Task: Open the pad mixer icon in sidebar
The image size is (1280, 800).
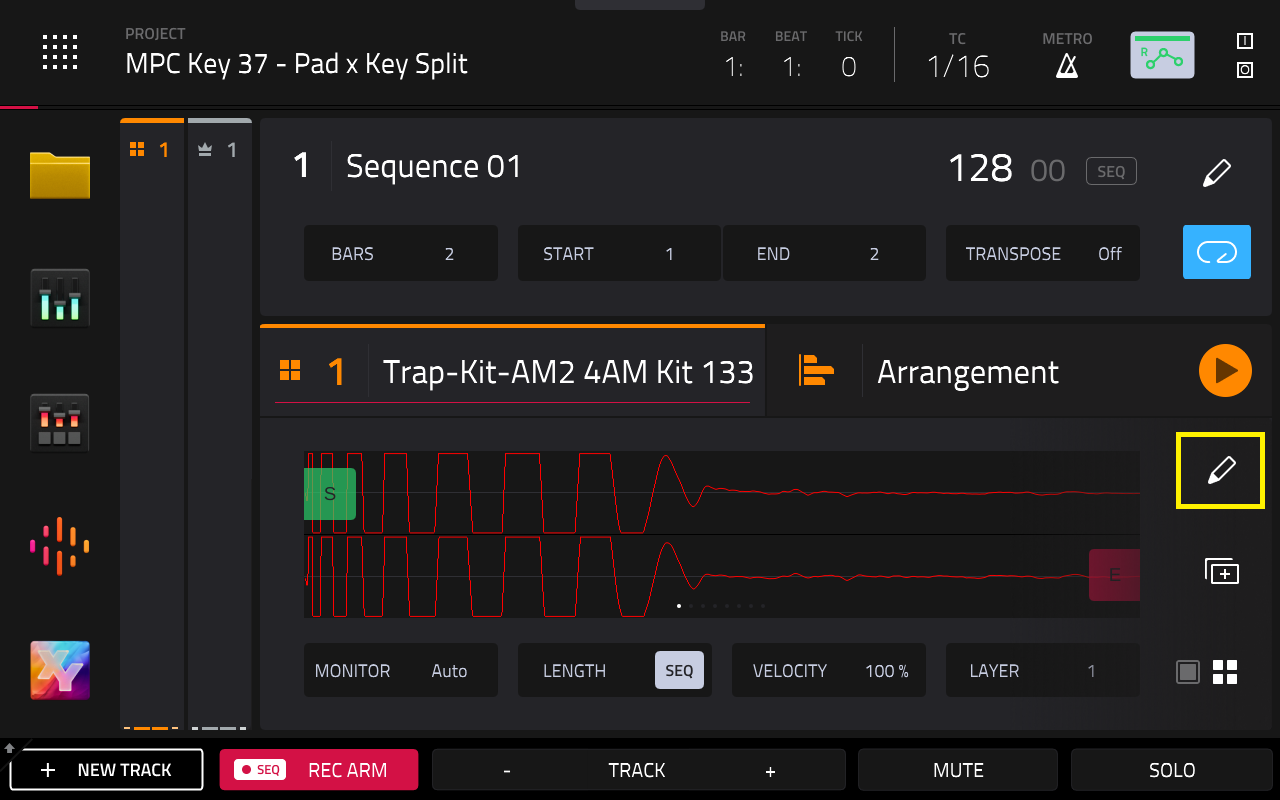Action: (60, 422)
